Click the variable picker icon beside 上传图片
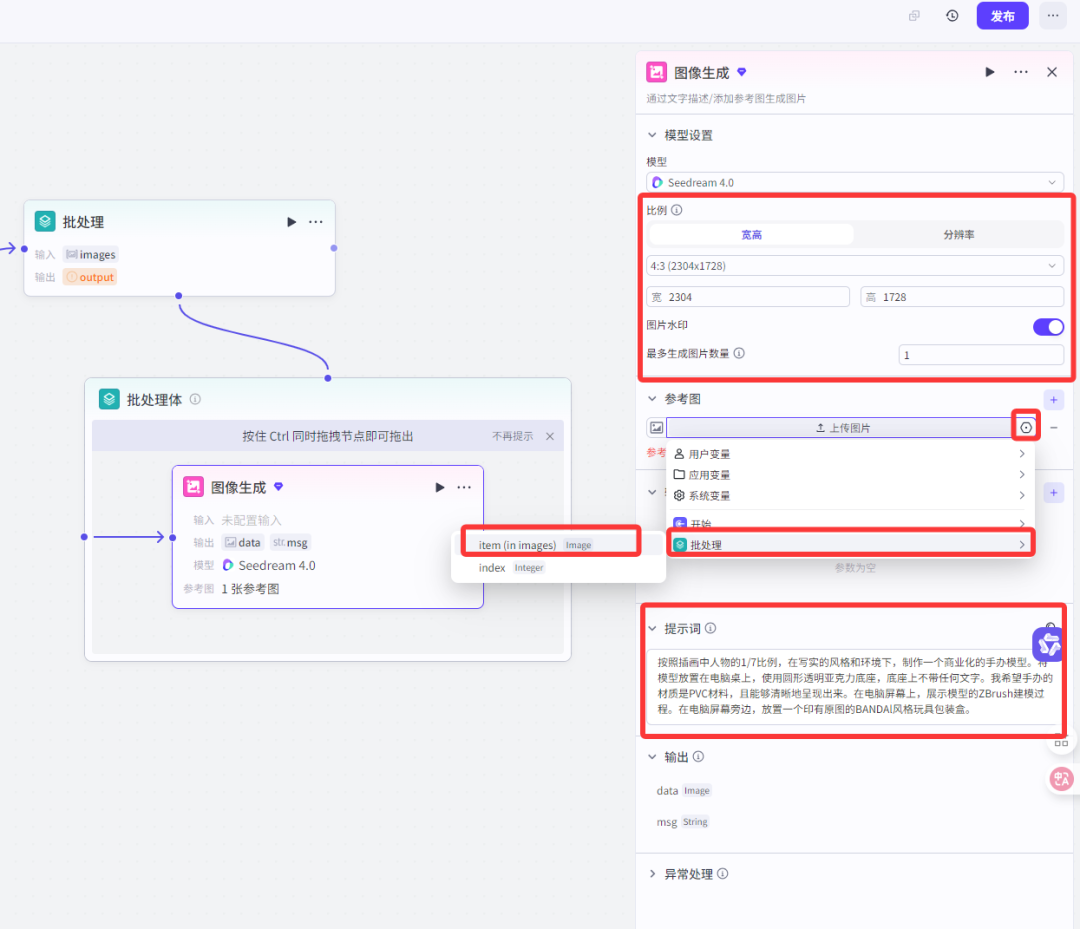1080x929 pixels. (x=1026, y=427)
